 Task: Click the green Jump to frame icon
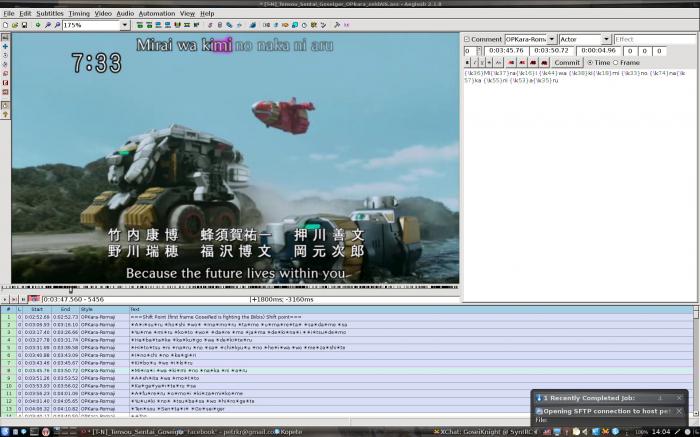click(38, 25)
